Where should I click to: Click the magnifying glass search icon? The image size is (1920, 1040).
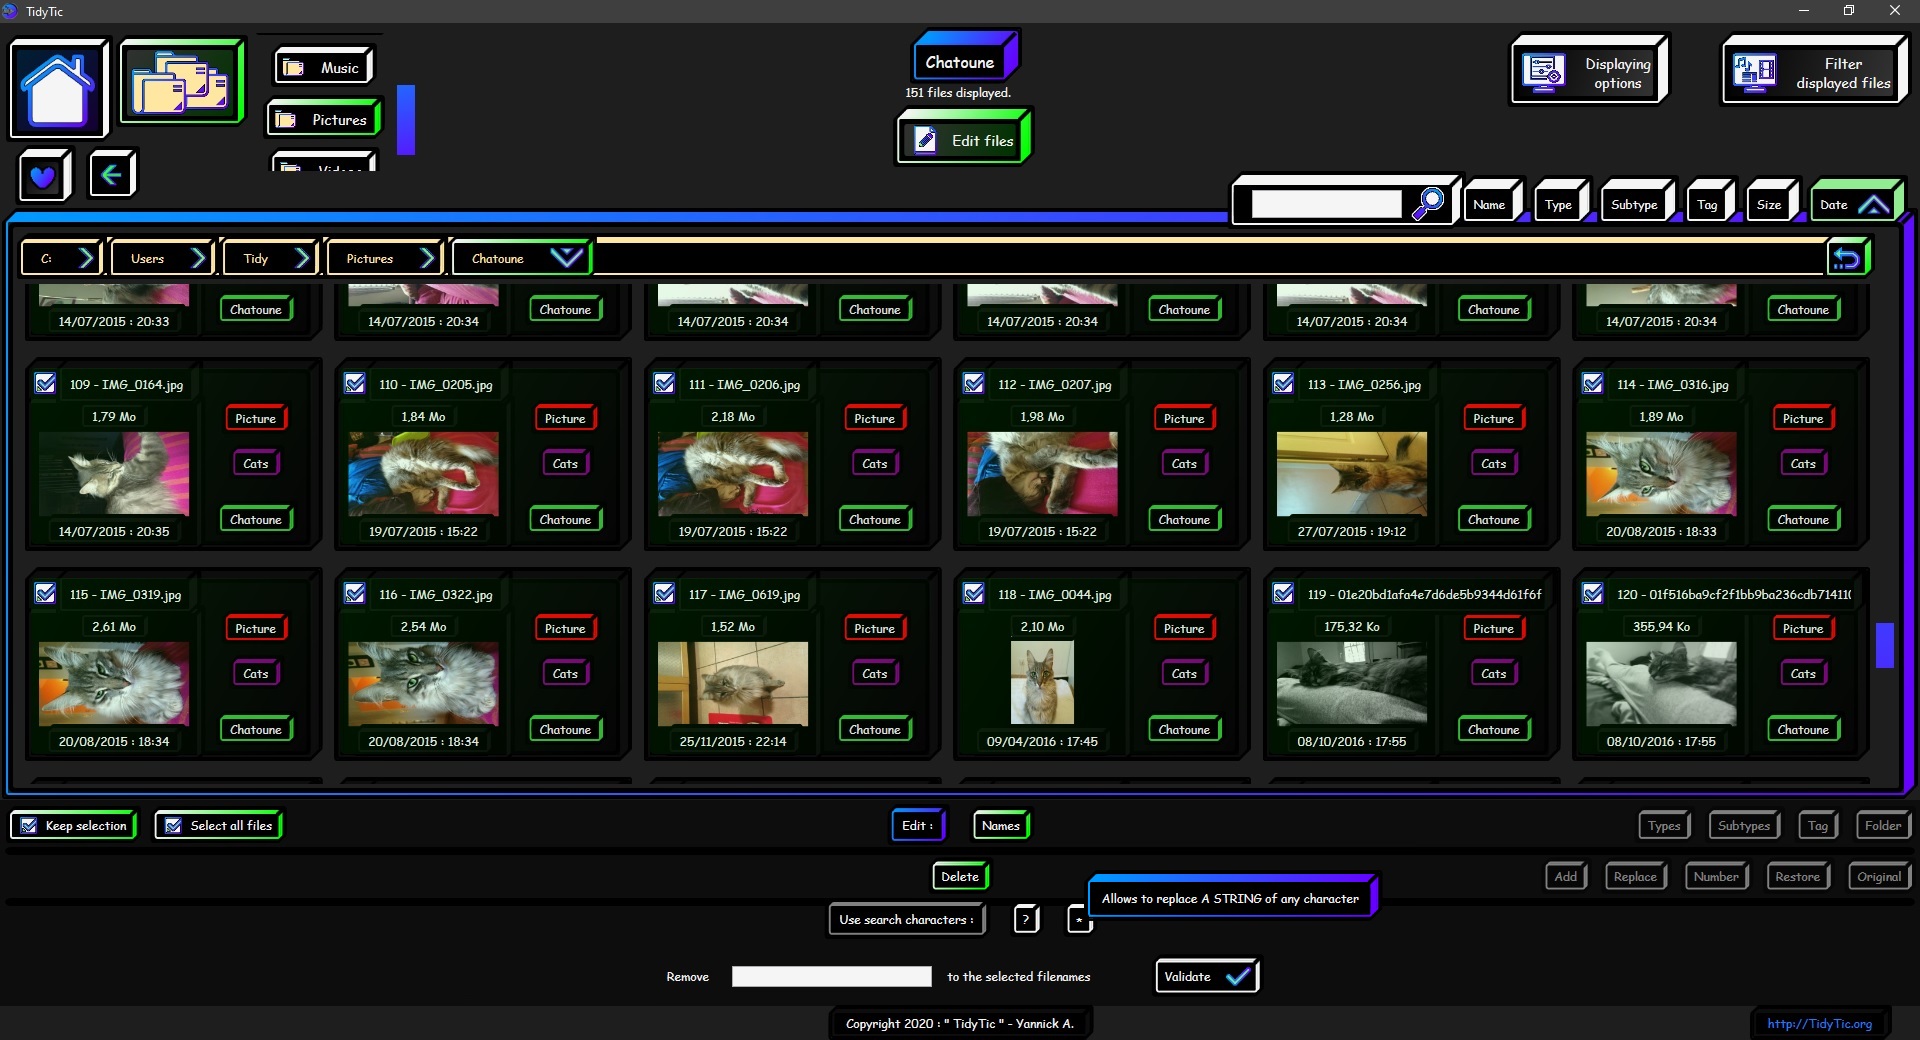pyautogui.click(x=1427, y=203)
